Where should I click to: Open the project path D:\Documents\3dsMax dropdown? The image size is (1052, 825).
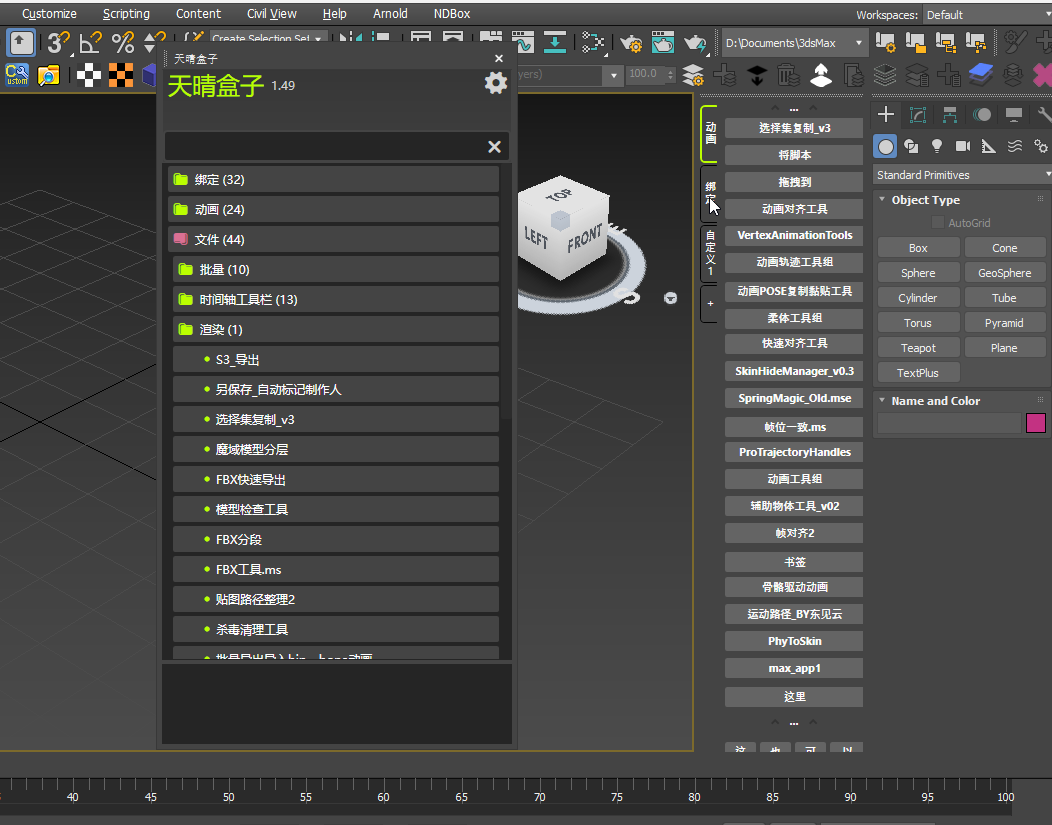point(794,43)
